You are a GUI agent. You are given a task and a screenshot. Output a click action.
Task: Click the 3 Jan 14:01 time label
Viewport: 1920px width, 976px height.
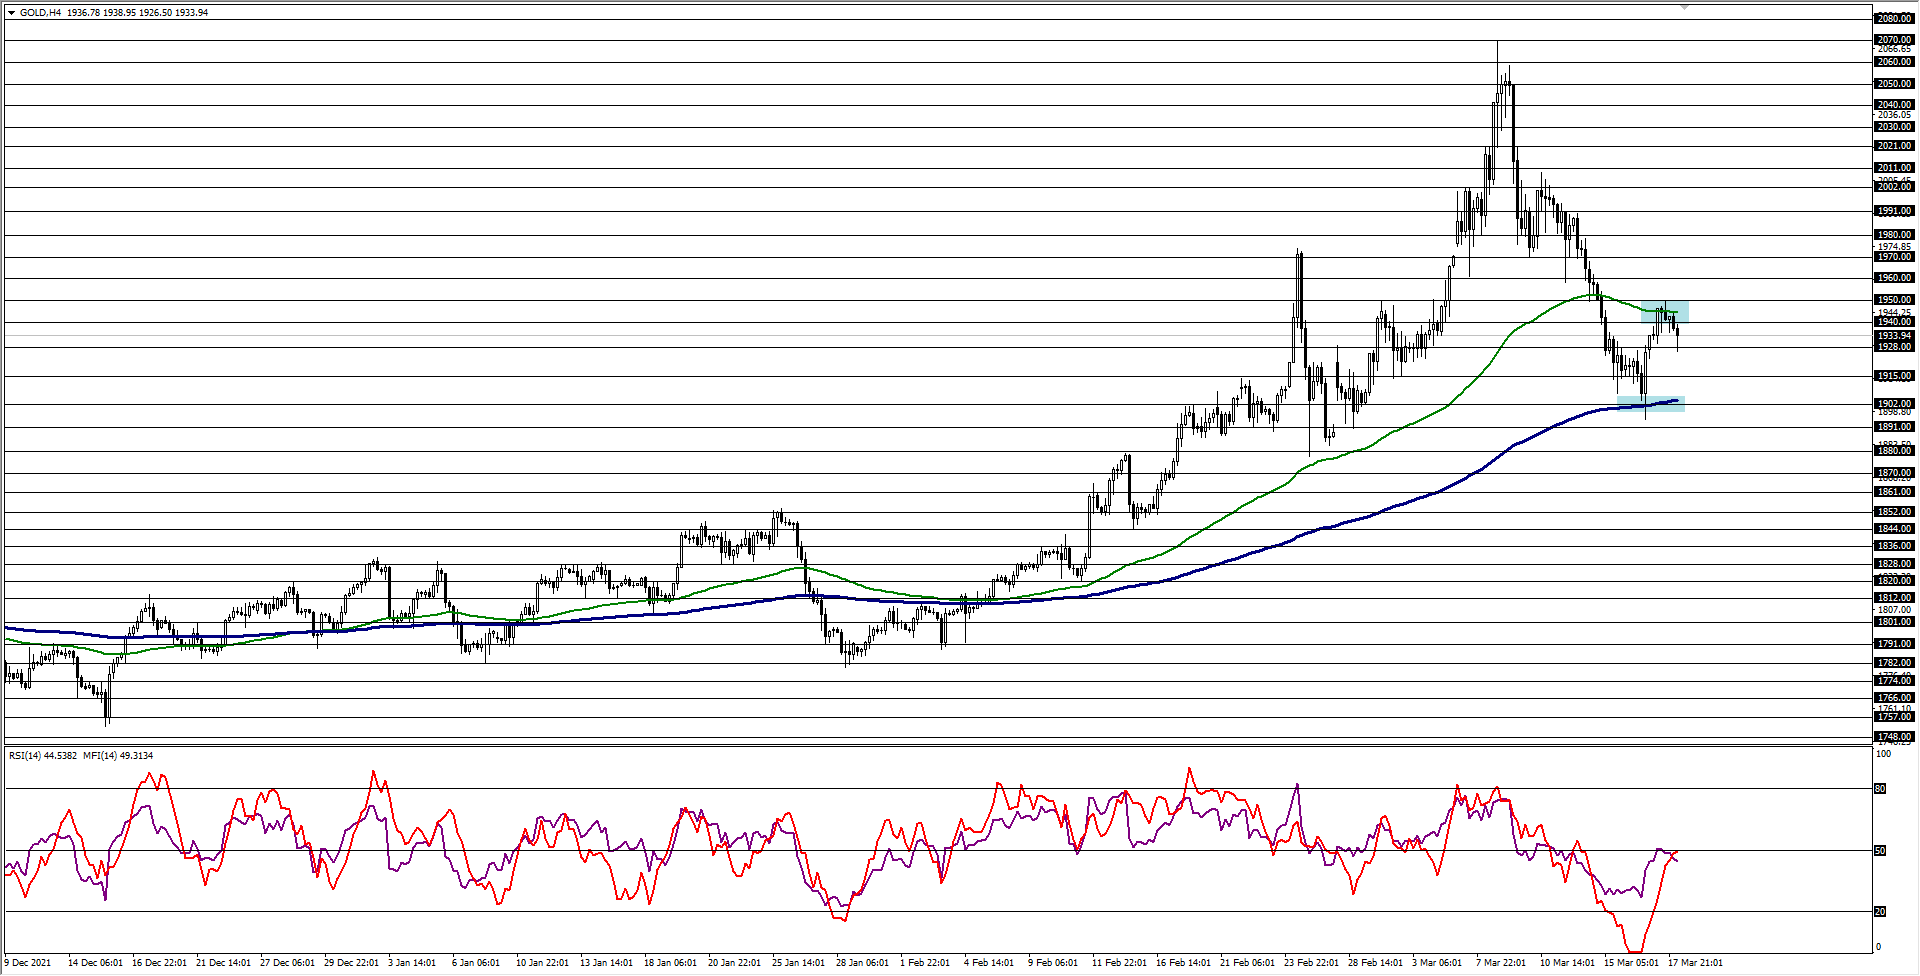pos(412,963)
